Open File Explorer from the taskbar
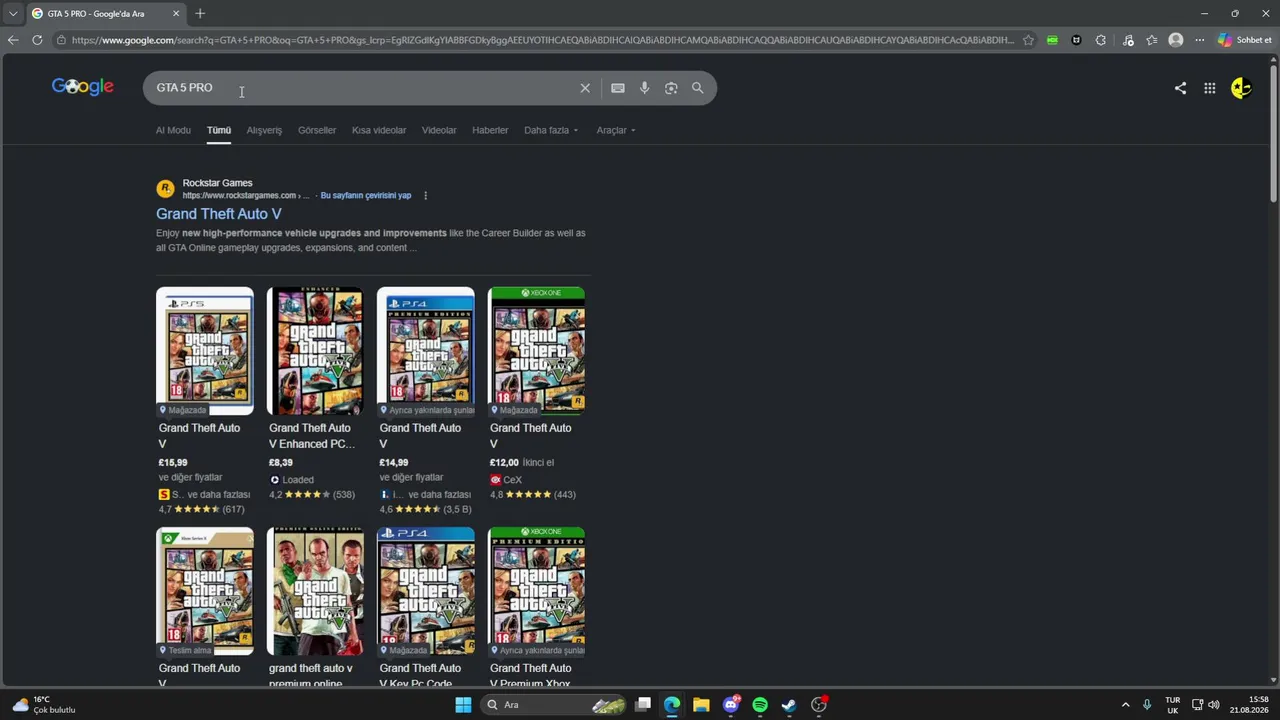 pos(701,705)
